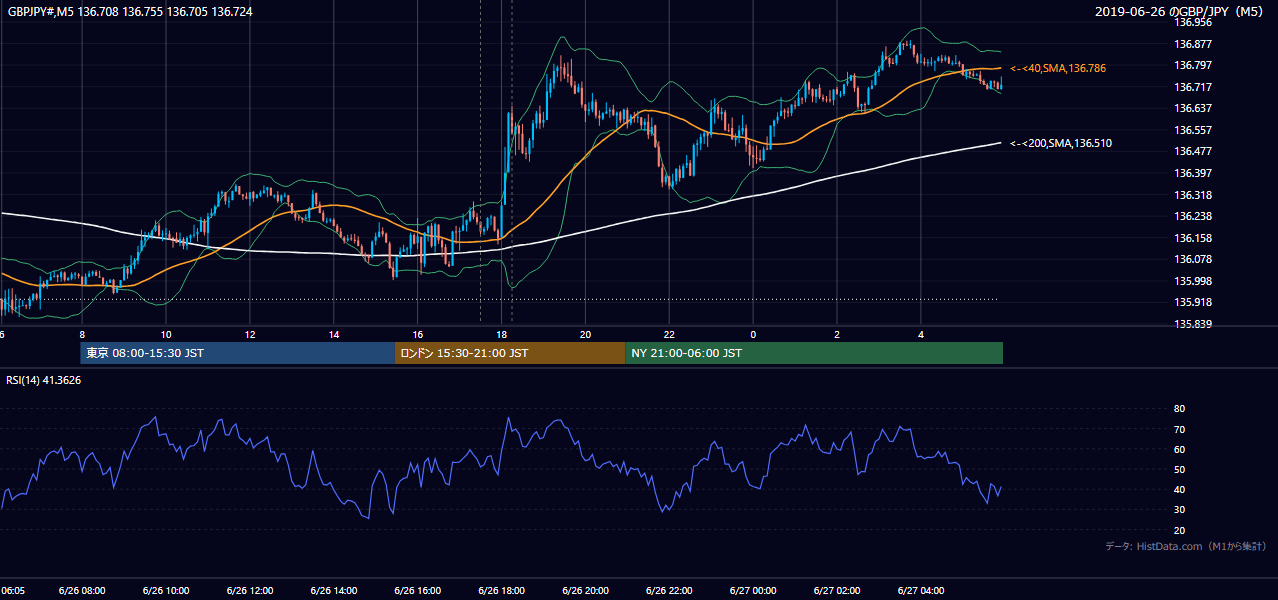Click the 6/27 00:00 time axis label
The width and height of the screenshot is (1278, 600).
click(753, 590)
